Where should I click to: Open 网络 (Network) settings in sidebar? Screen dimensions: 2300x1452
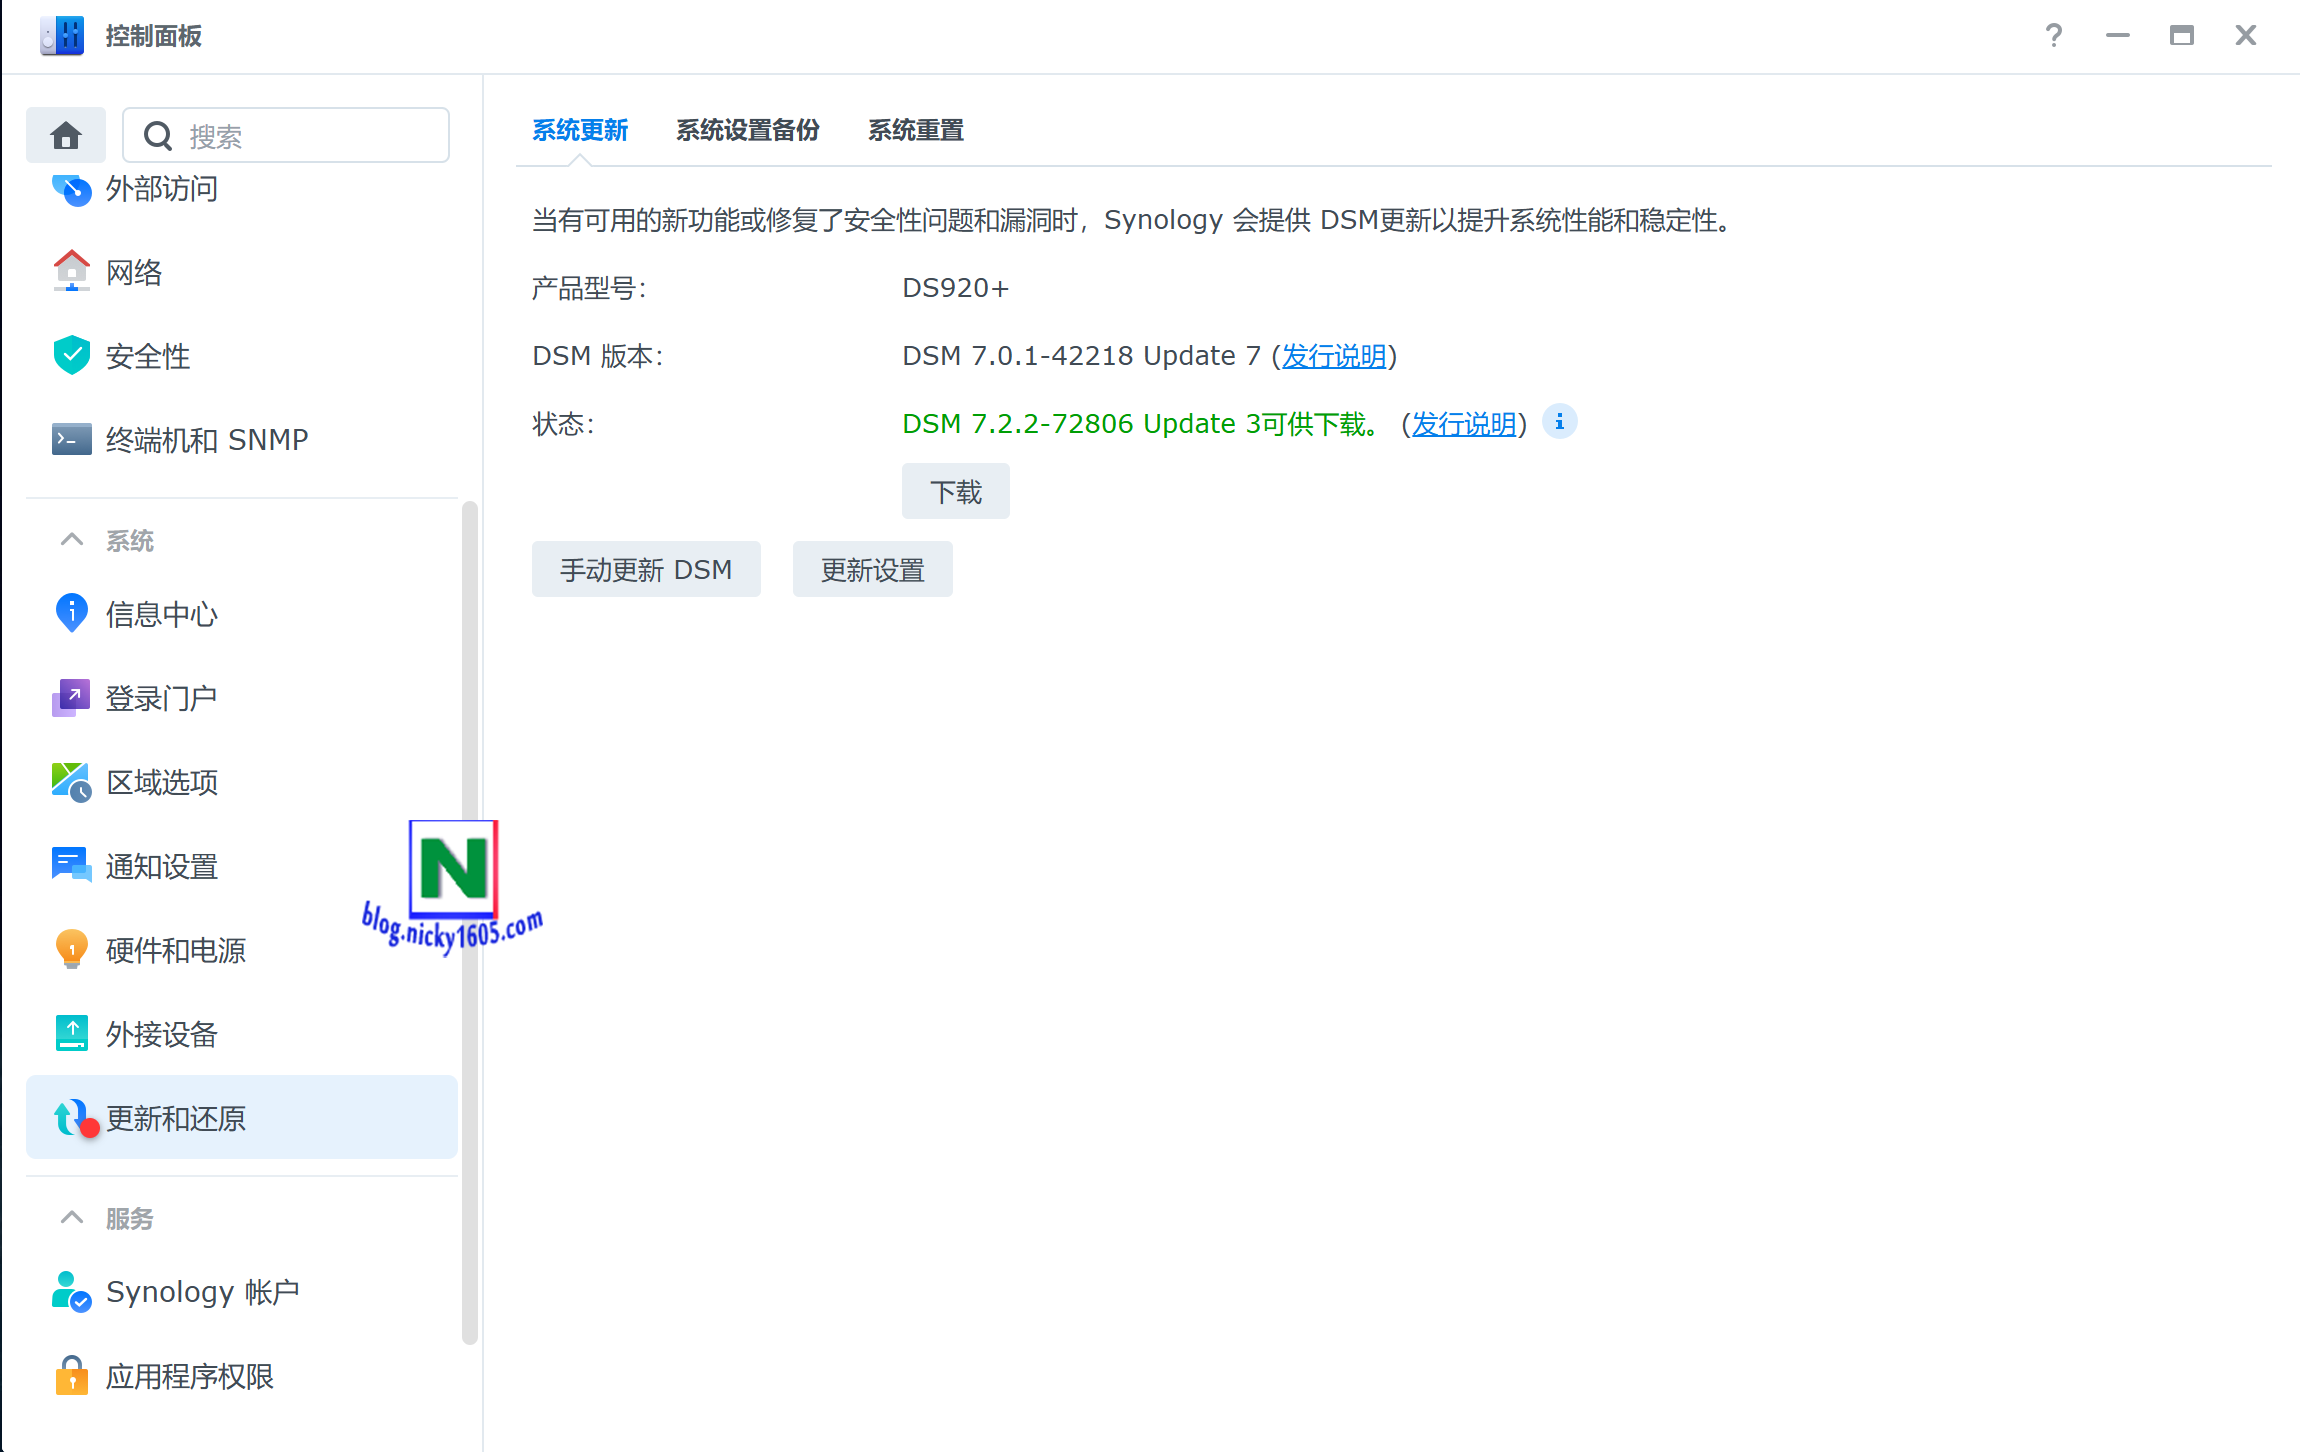tap(133, 271)
